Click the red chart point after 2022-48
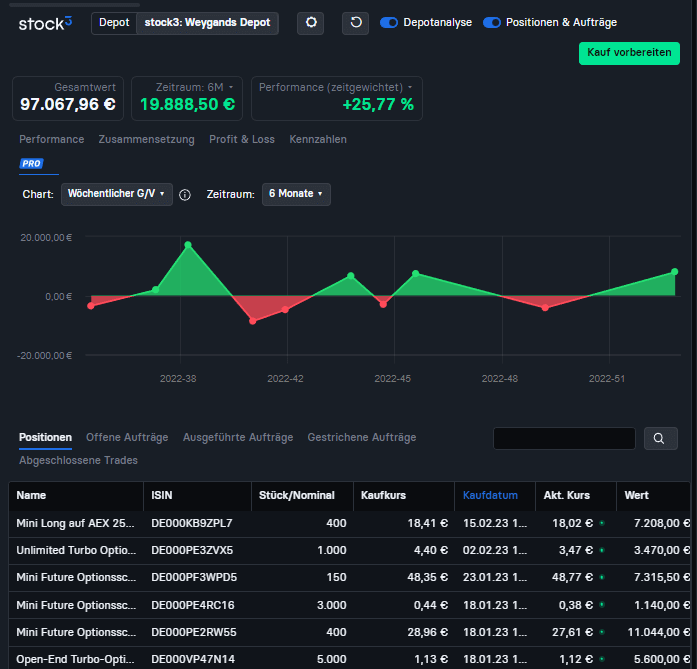The height and width of the screenshot is (669, 697). 545,308
